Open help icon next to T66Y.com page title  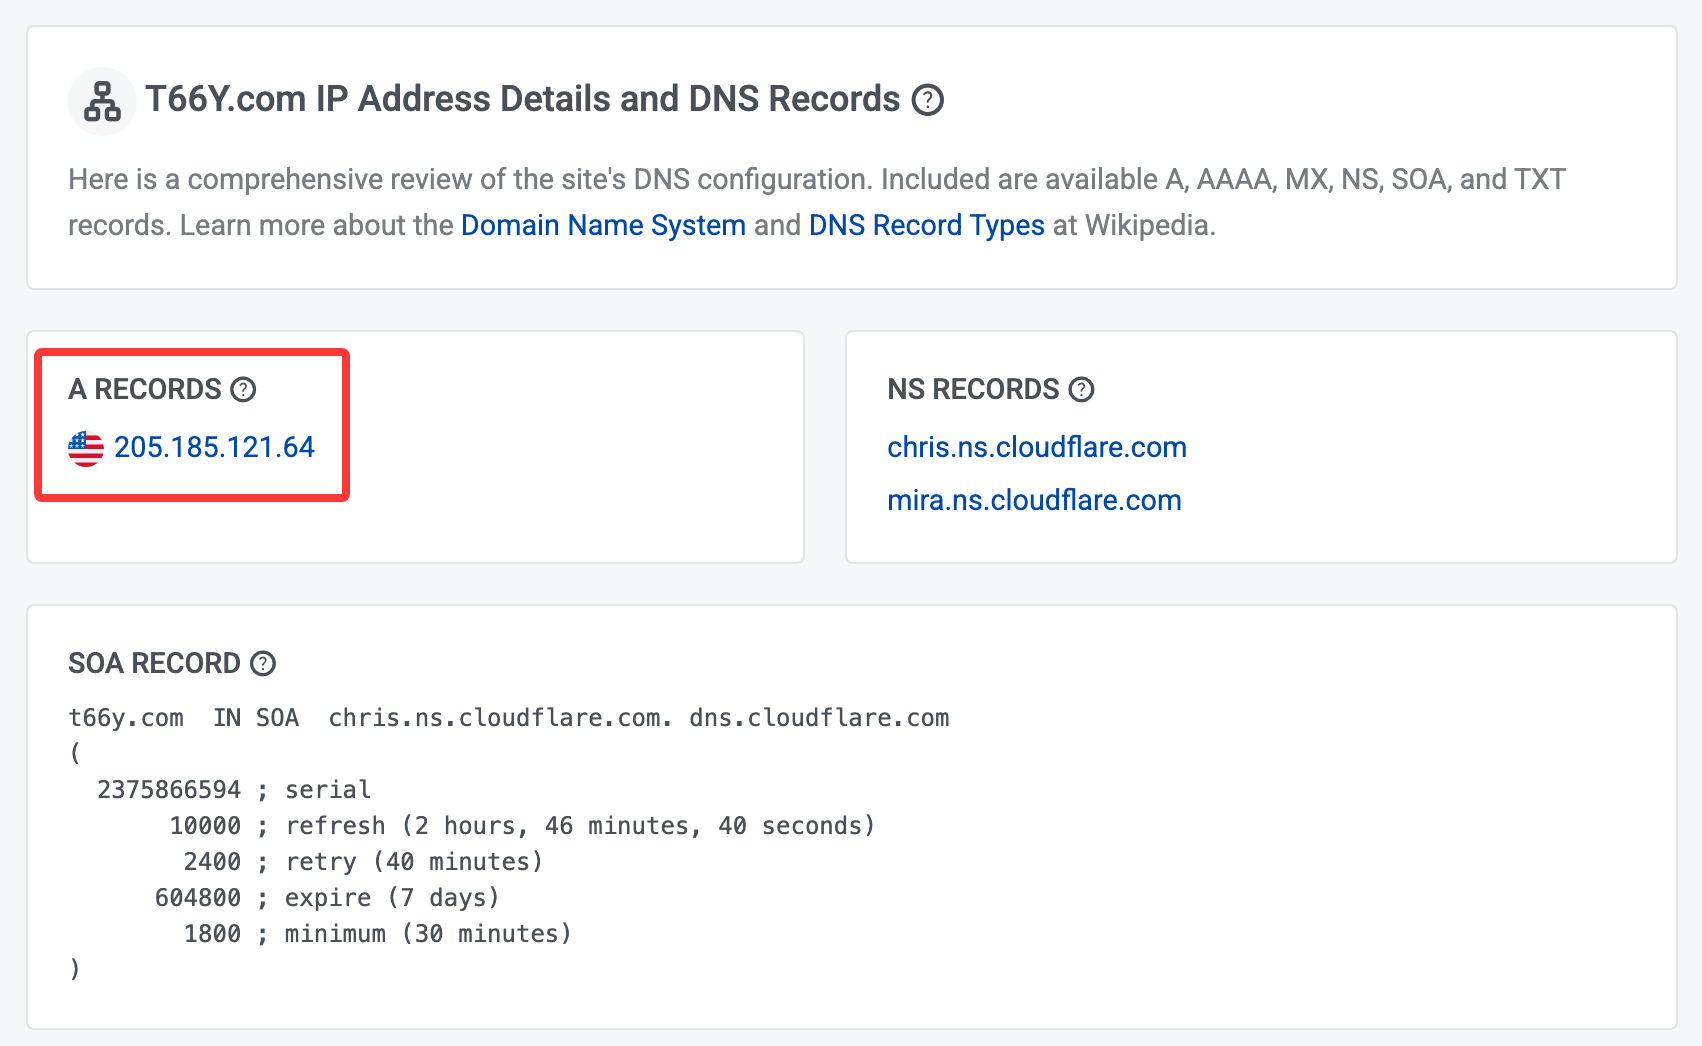point(927,100)
